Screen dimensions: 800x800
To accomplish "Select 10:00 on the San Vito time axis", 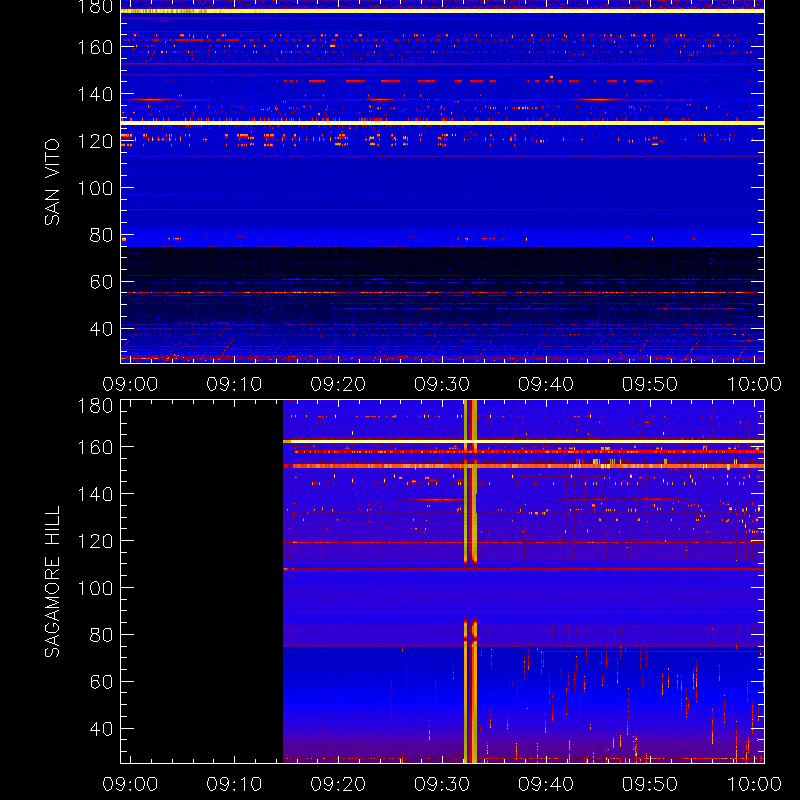I will pos(754,384).
